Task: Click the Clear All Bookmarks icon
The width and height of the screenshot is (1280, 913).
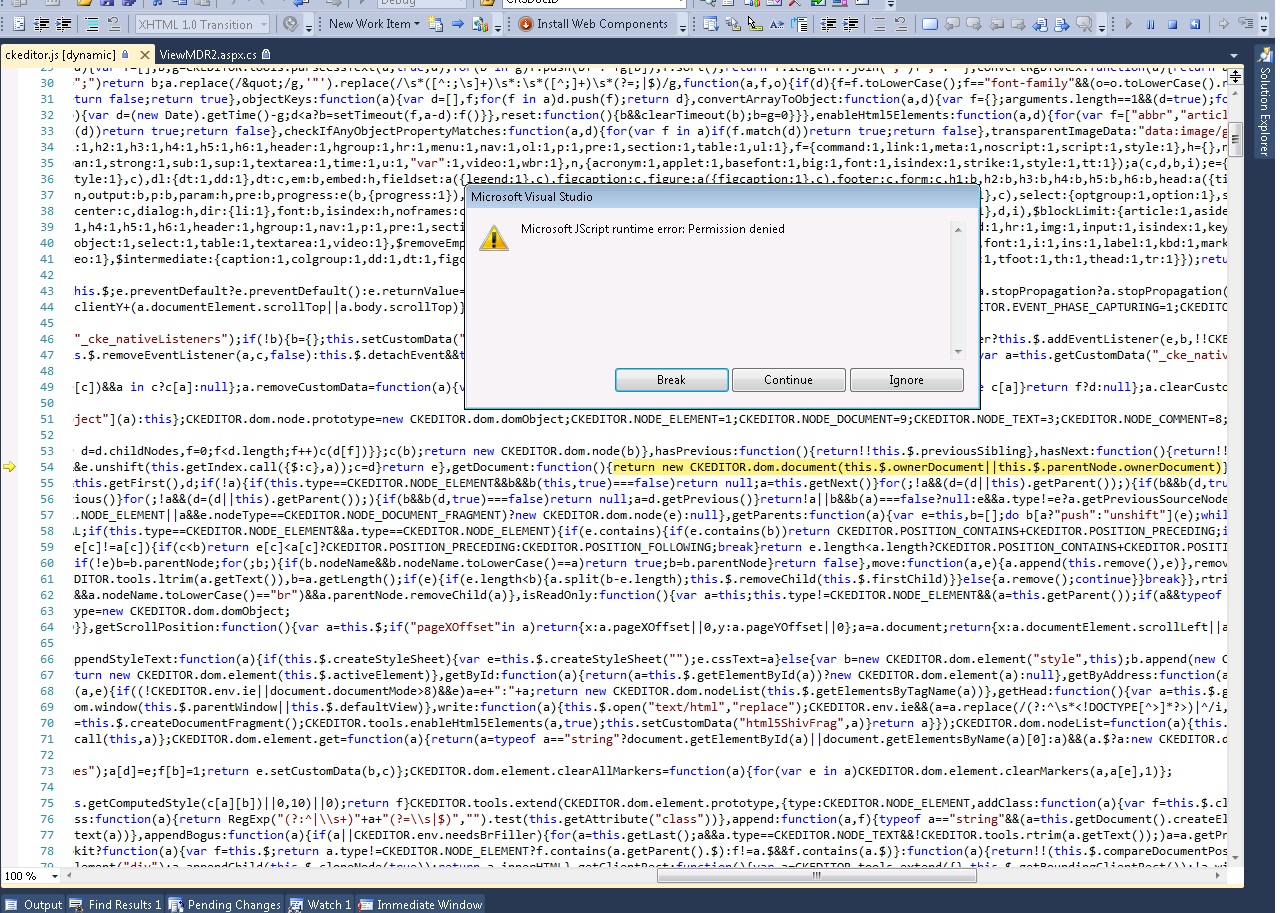Action: tap(1083, 24)
